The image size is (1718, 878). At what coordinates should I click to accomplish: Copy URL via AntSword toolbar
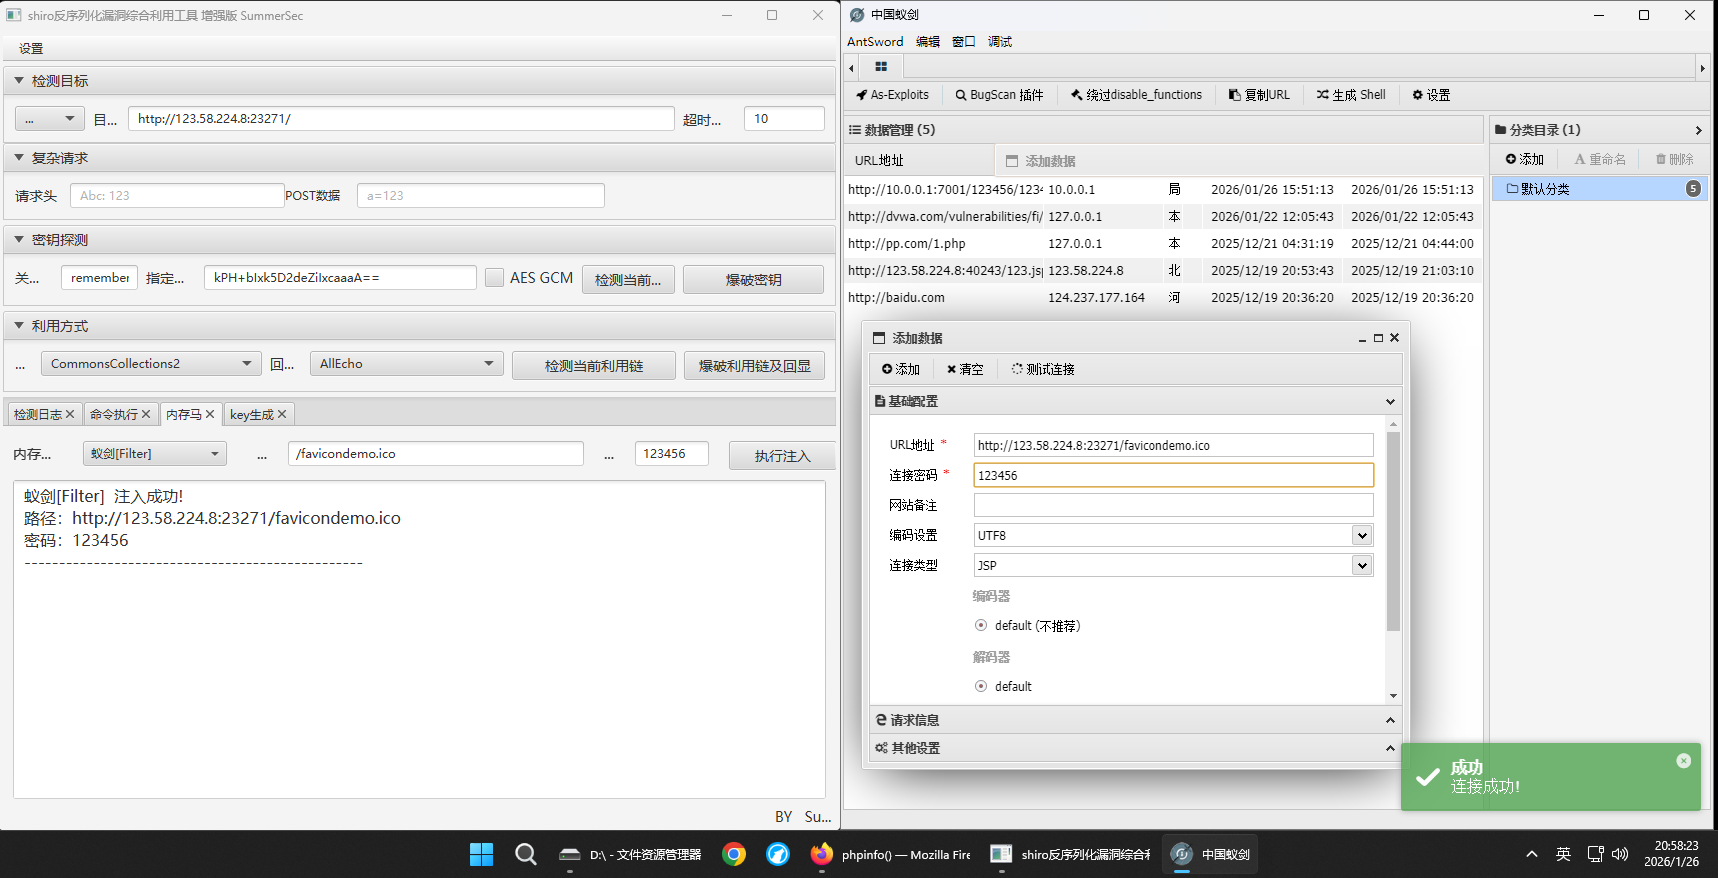click(1259, 95)
